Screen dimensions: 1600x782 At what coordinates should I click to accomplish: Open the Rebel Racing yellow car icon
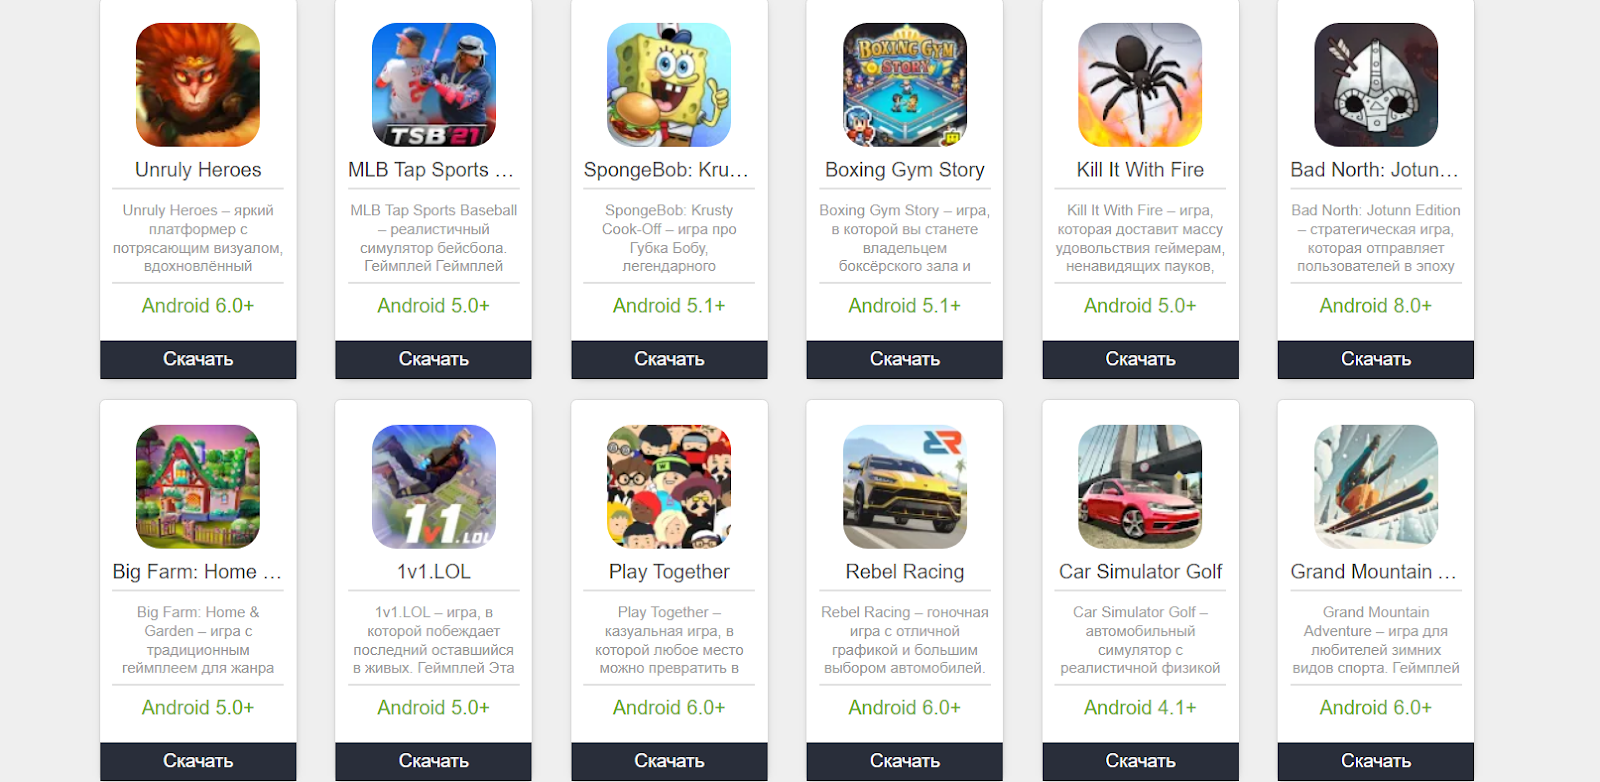point(905,487)
